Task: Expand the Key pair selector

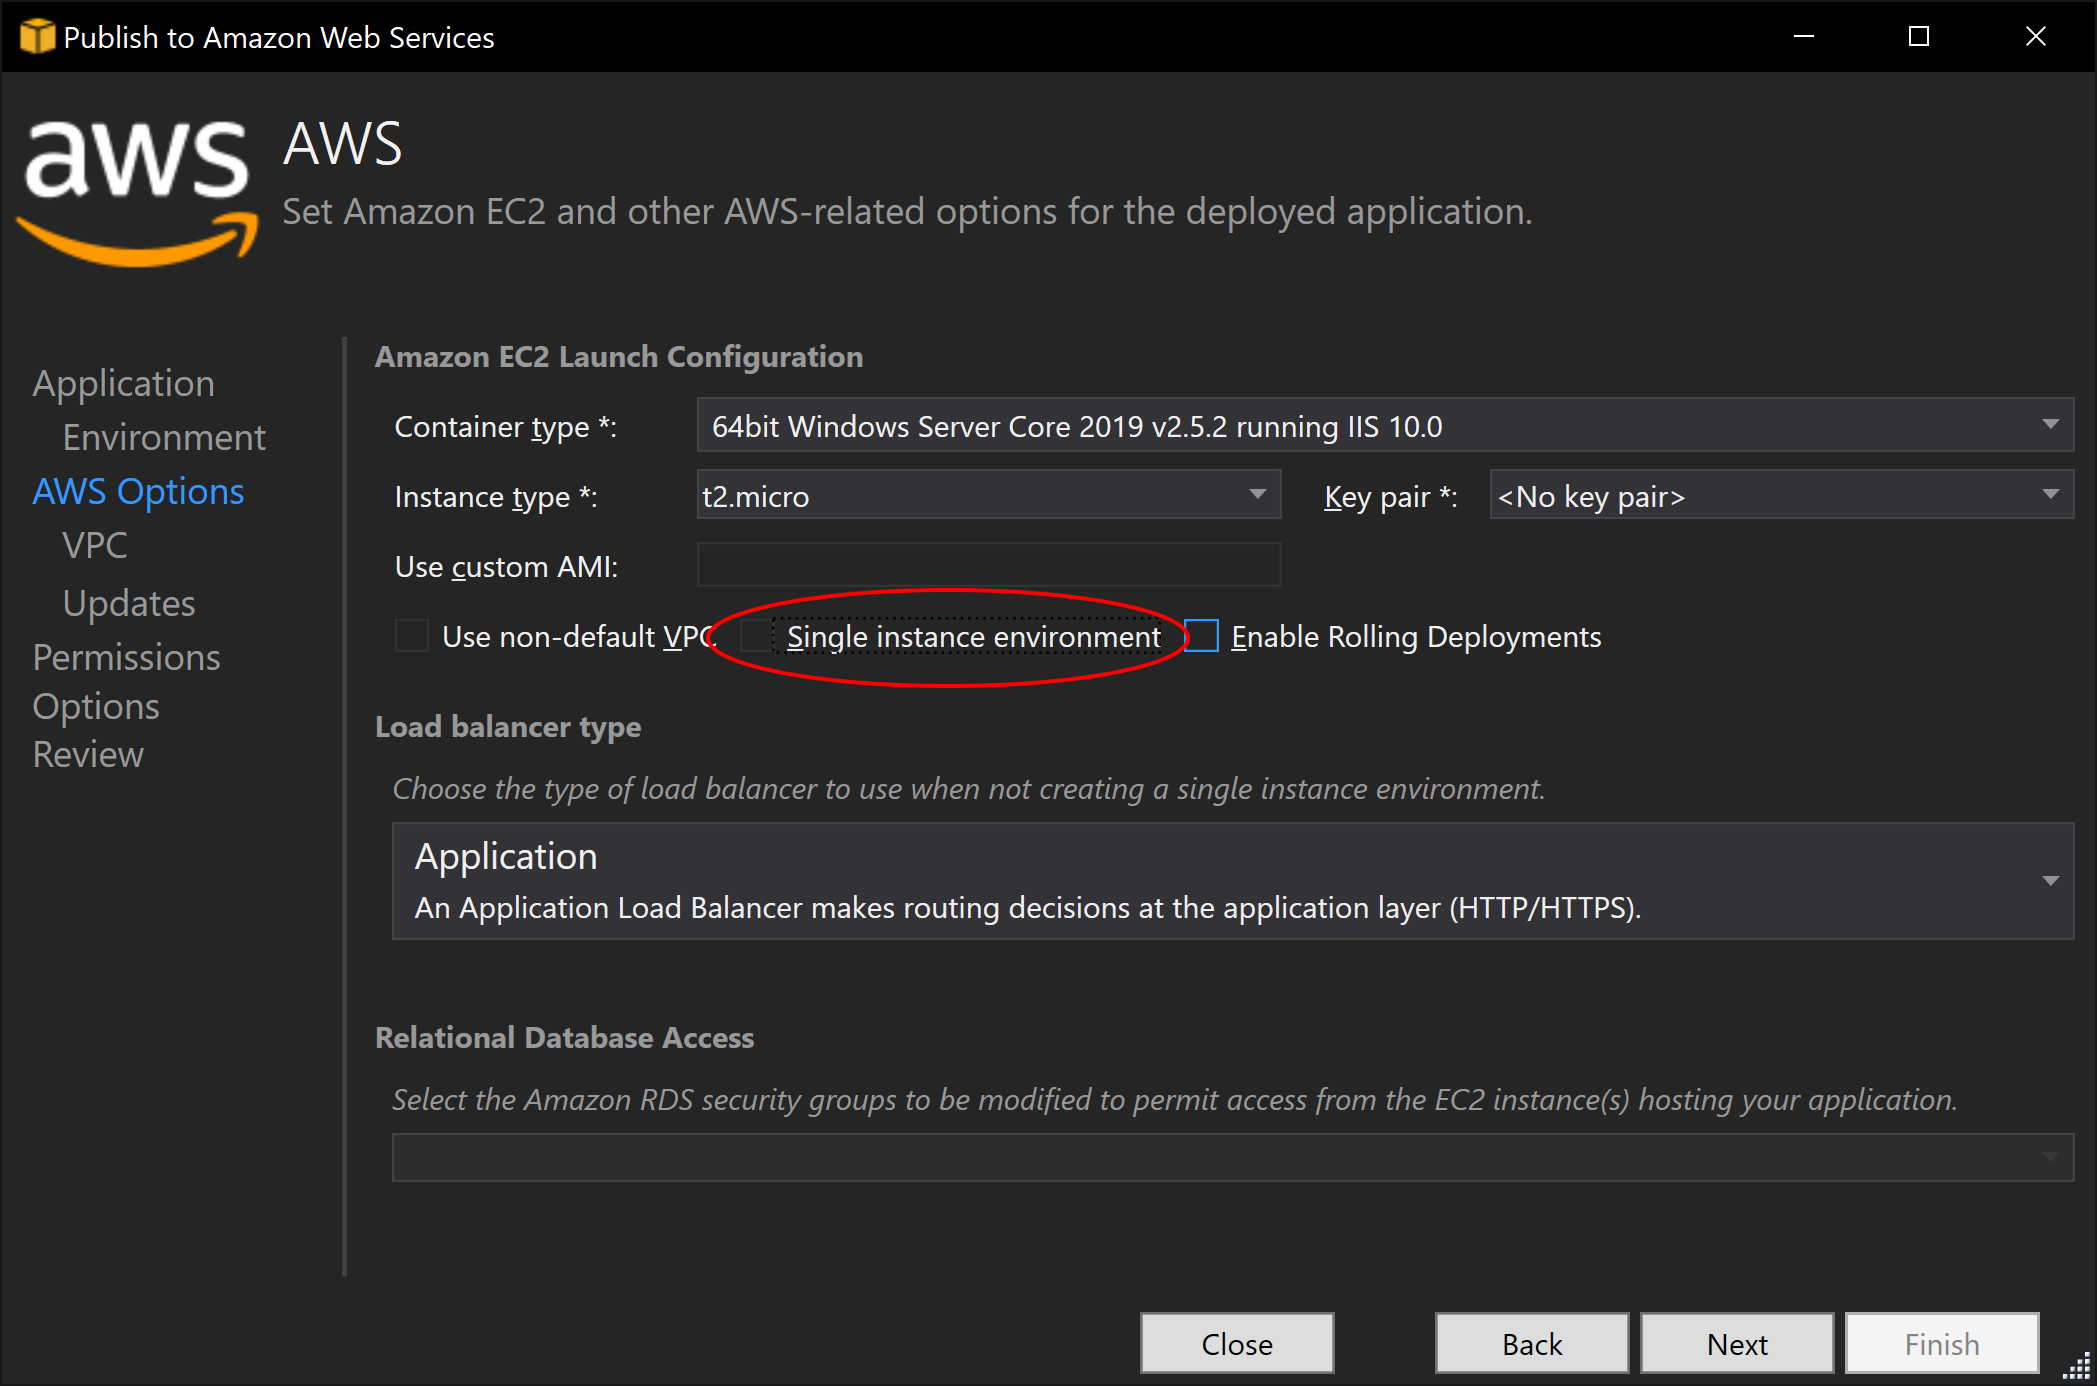Action: (2049, 495)
